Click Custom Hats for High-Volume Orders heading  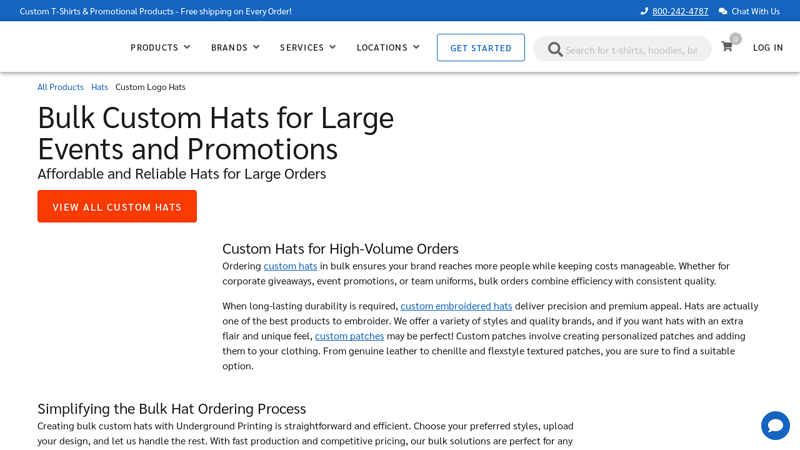point(340,249)
